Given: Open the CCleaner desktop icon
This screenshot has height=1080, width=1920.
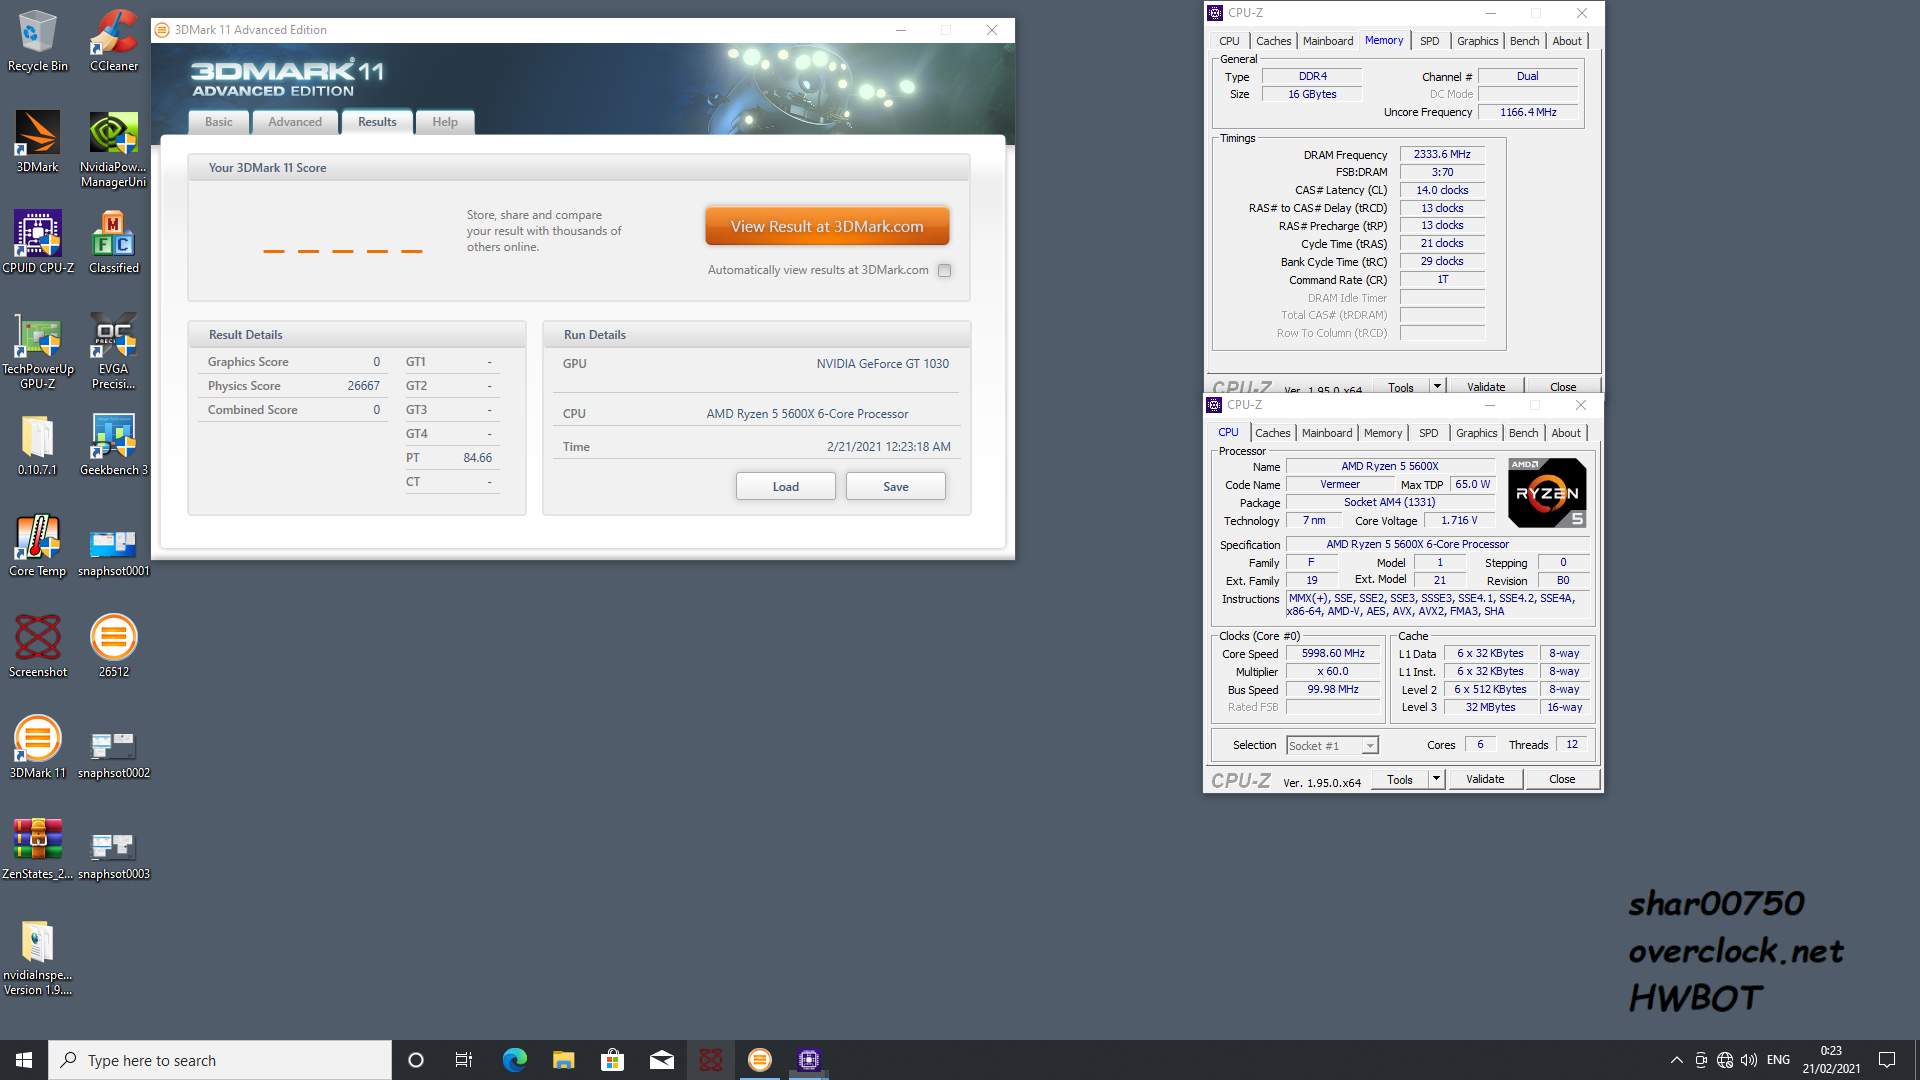Looking at the screenshot, I should (114, 40).
